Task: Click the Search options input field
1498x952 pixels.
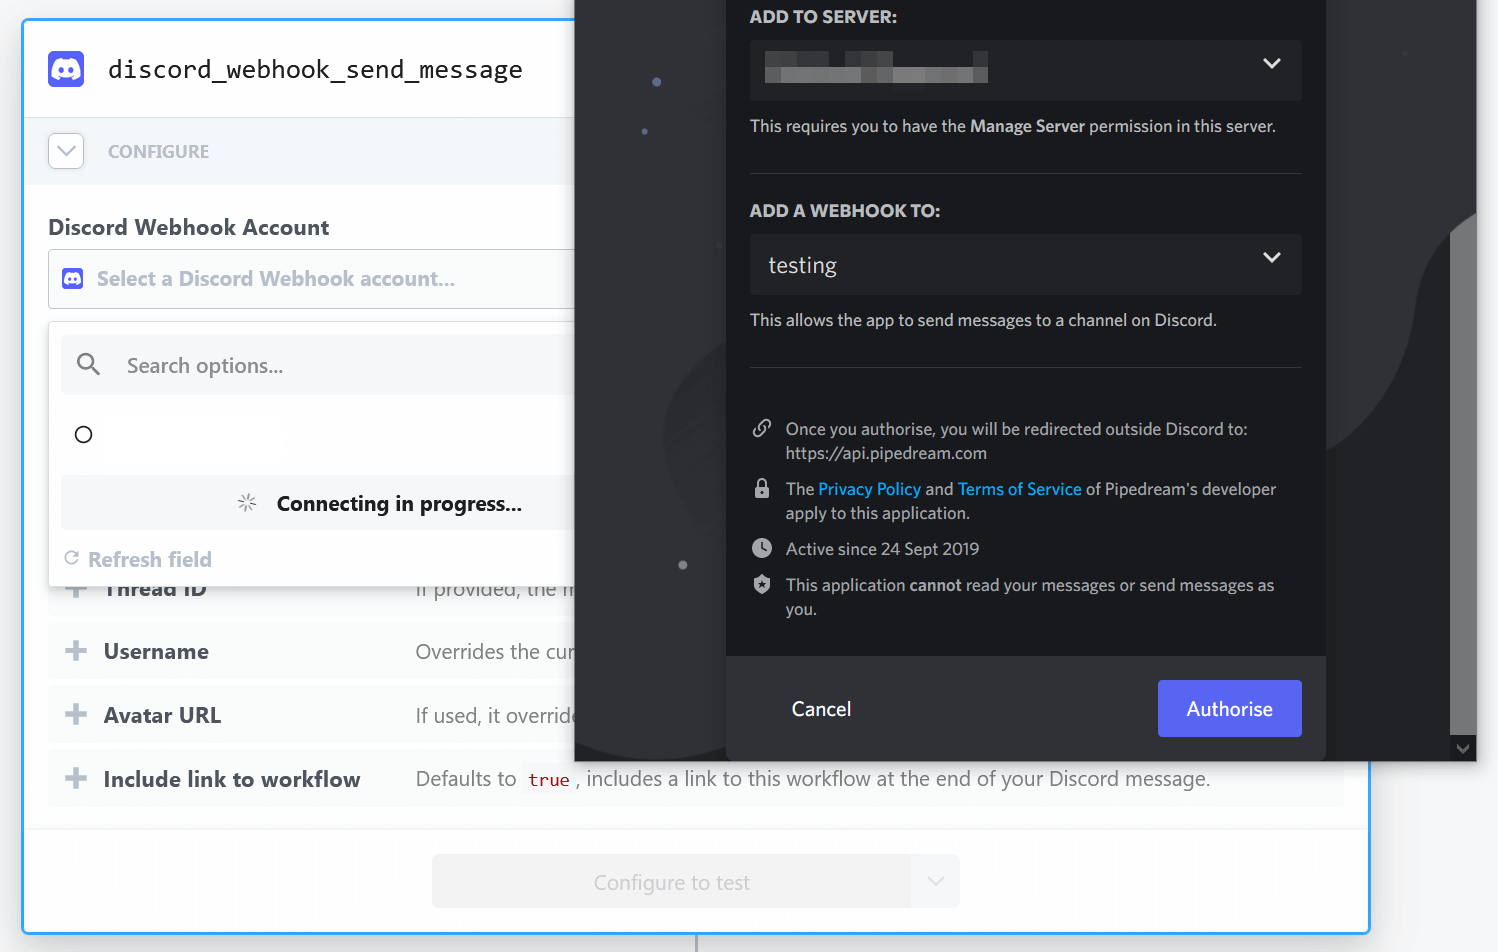Action: coord(300,364)
